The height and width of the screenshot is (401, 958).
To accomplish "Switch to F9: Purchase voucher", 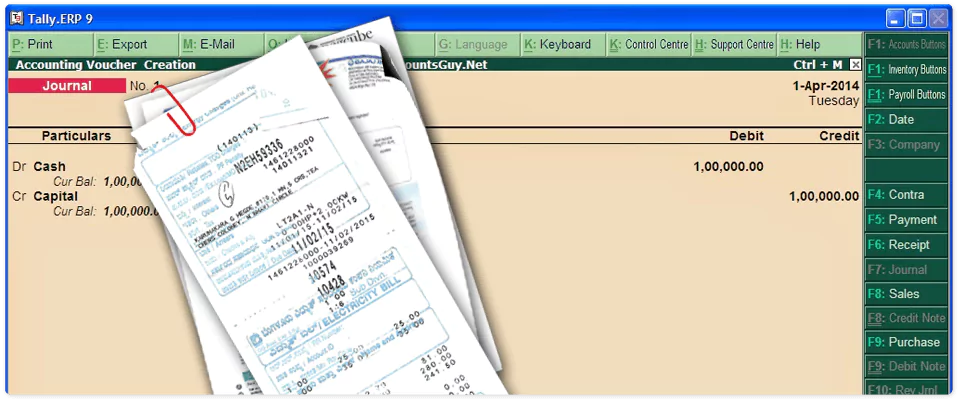I will (906, 342).
